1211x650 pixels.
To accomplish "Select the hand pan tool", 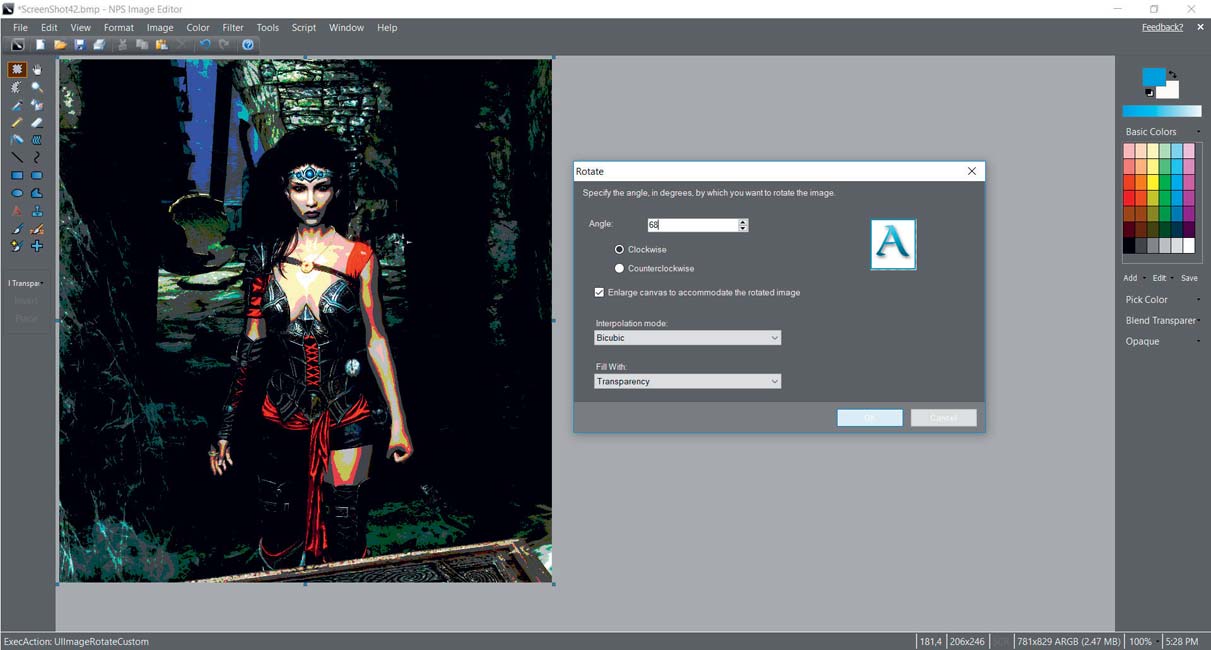I will pos(37,70).
